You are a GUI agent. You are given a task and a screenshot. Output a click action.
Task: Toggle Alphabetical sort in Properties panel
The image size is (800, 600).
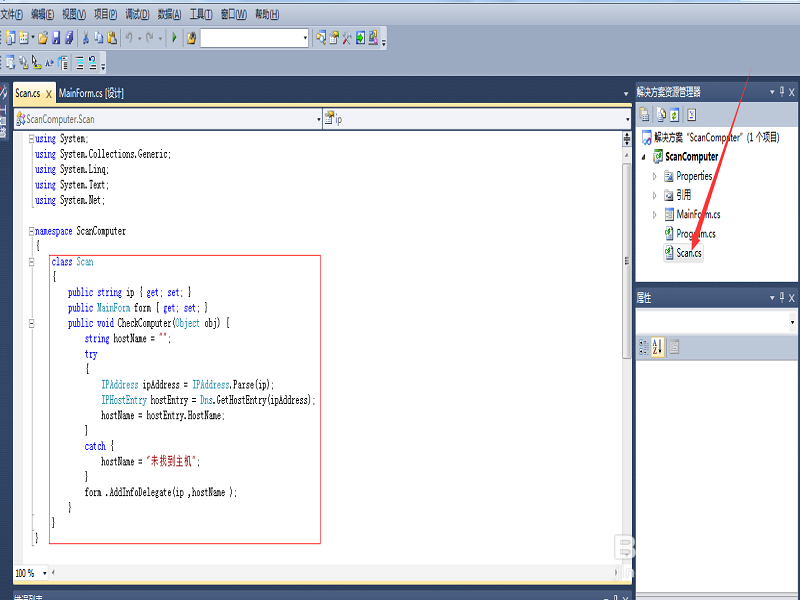point(657,347)
